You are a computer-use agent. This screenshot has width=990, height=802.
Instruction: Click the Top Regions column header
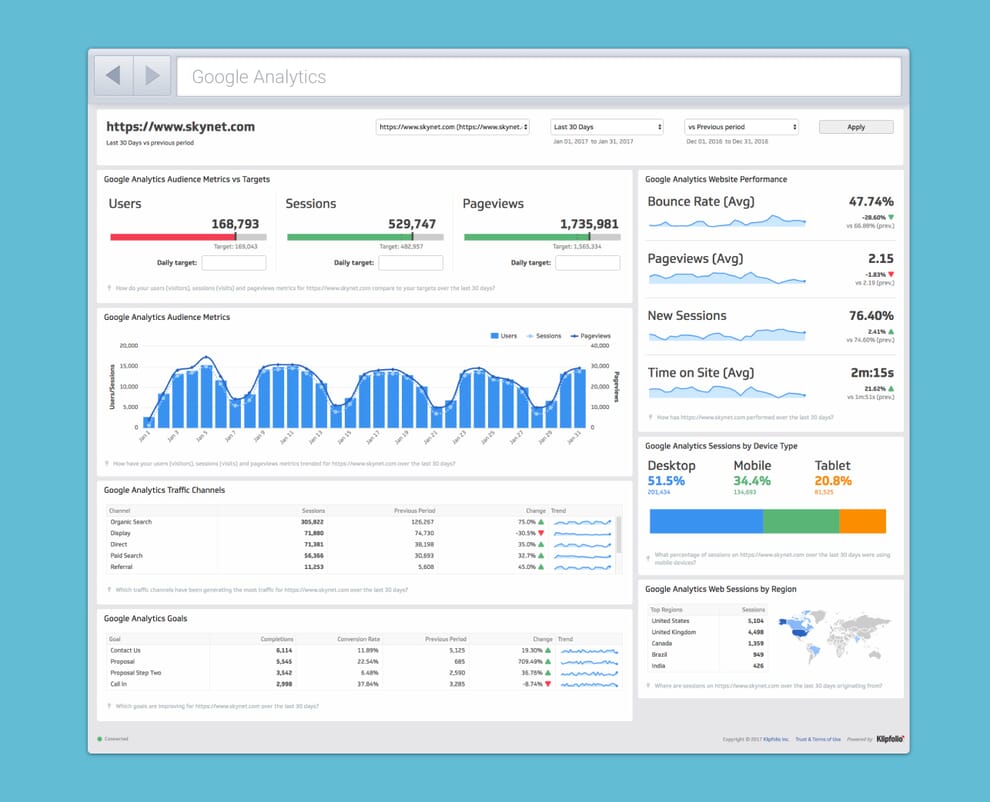click(x=667, y=609)
